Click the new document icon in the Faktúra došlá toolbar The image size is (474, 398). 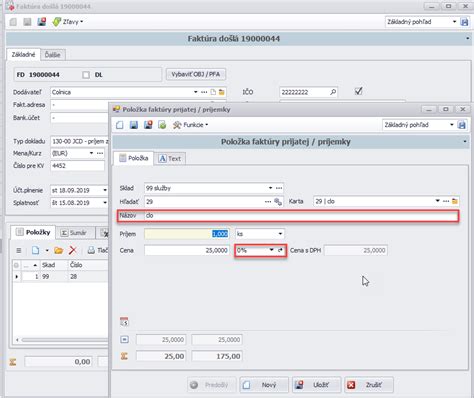(x=13, y=22)
